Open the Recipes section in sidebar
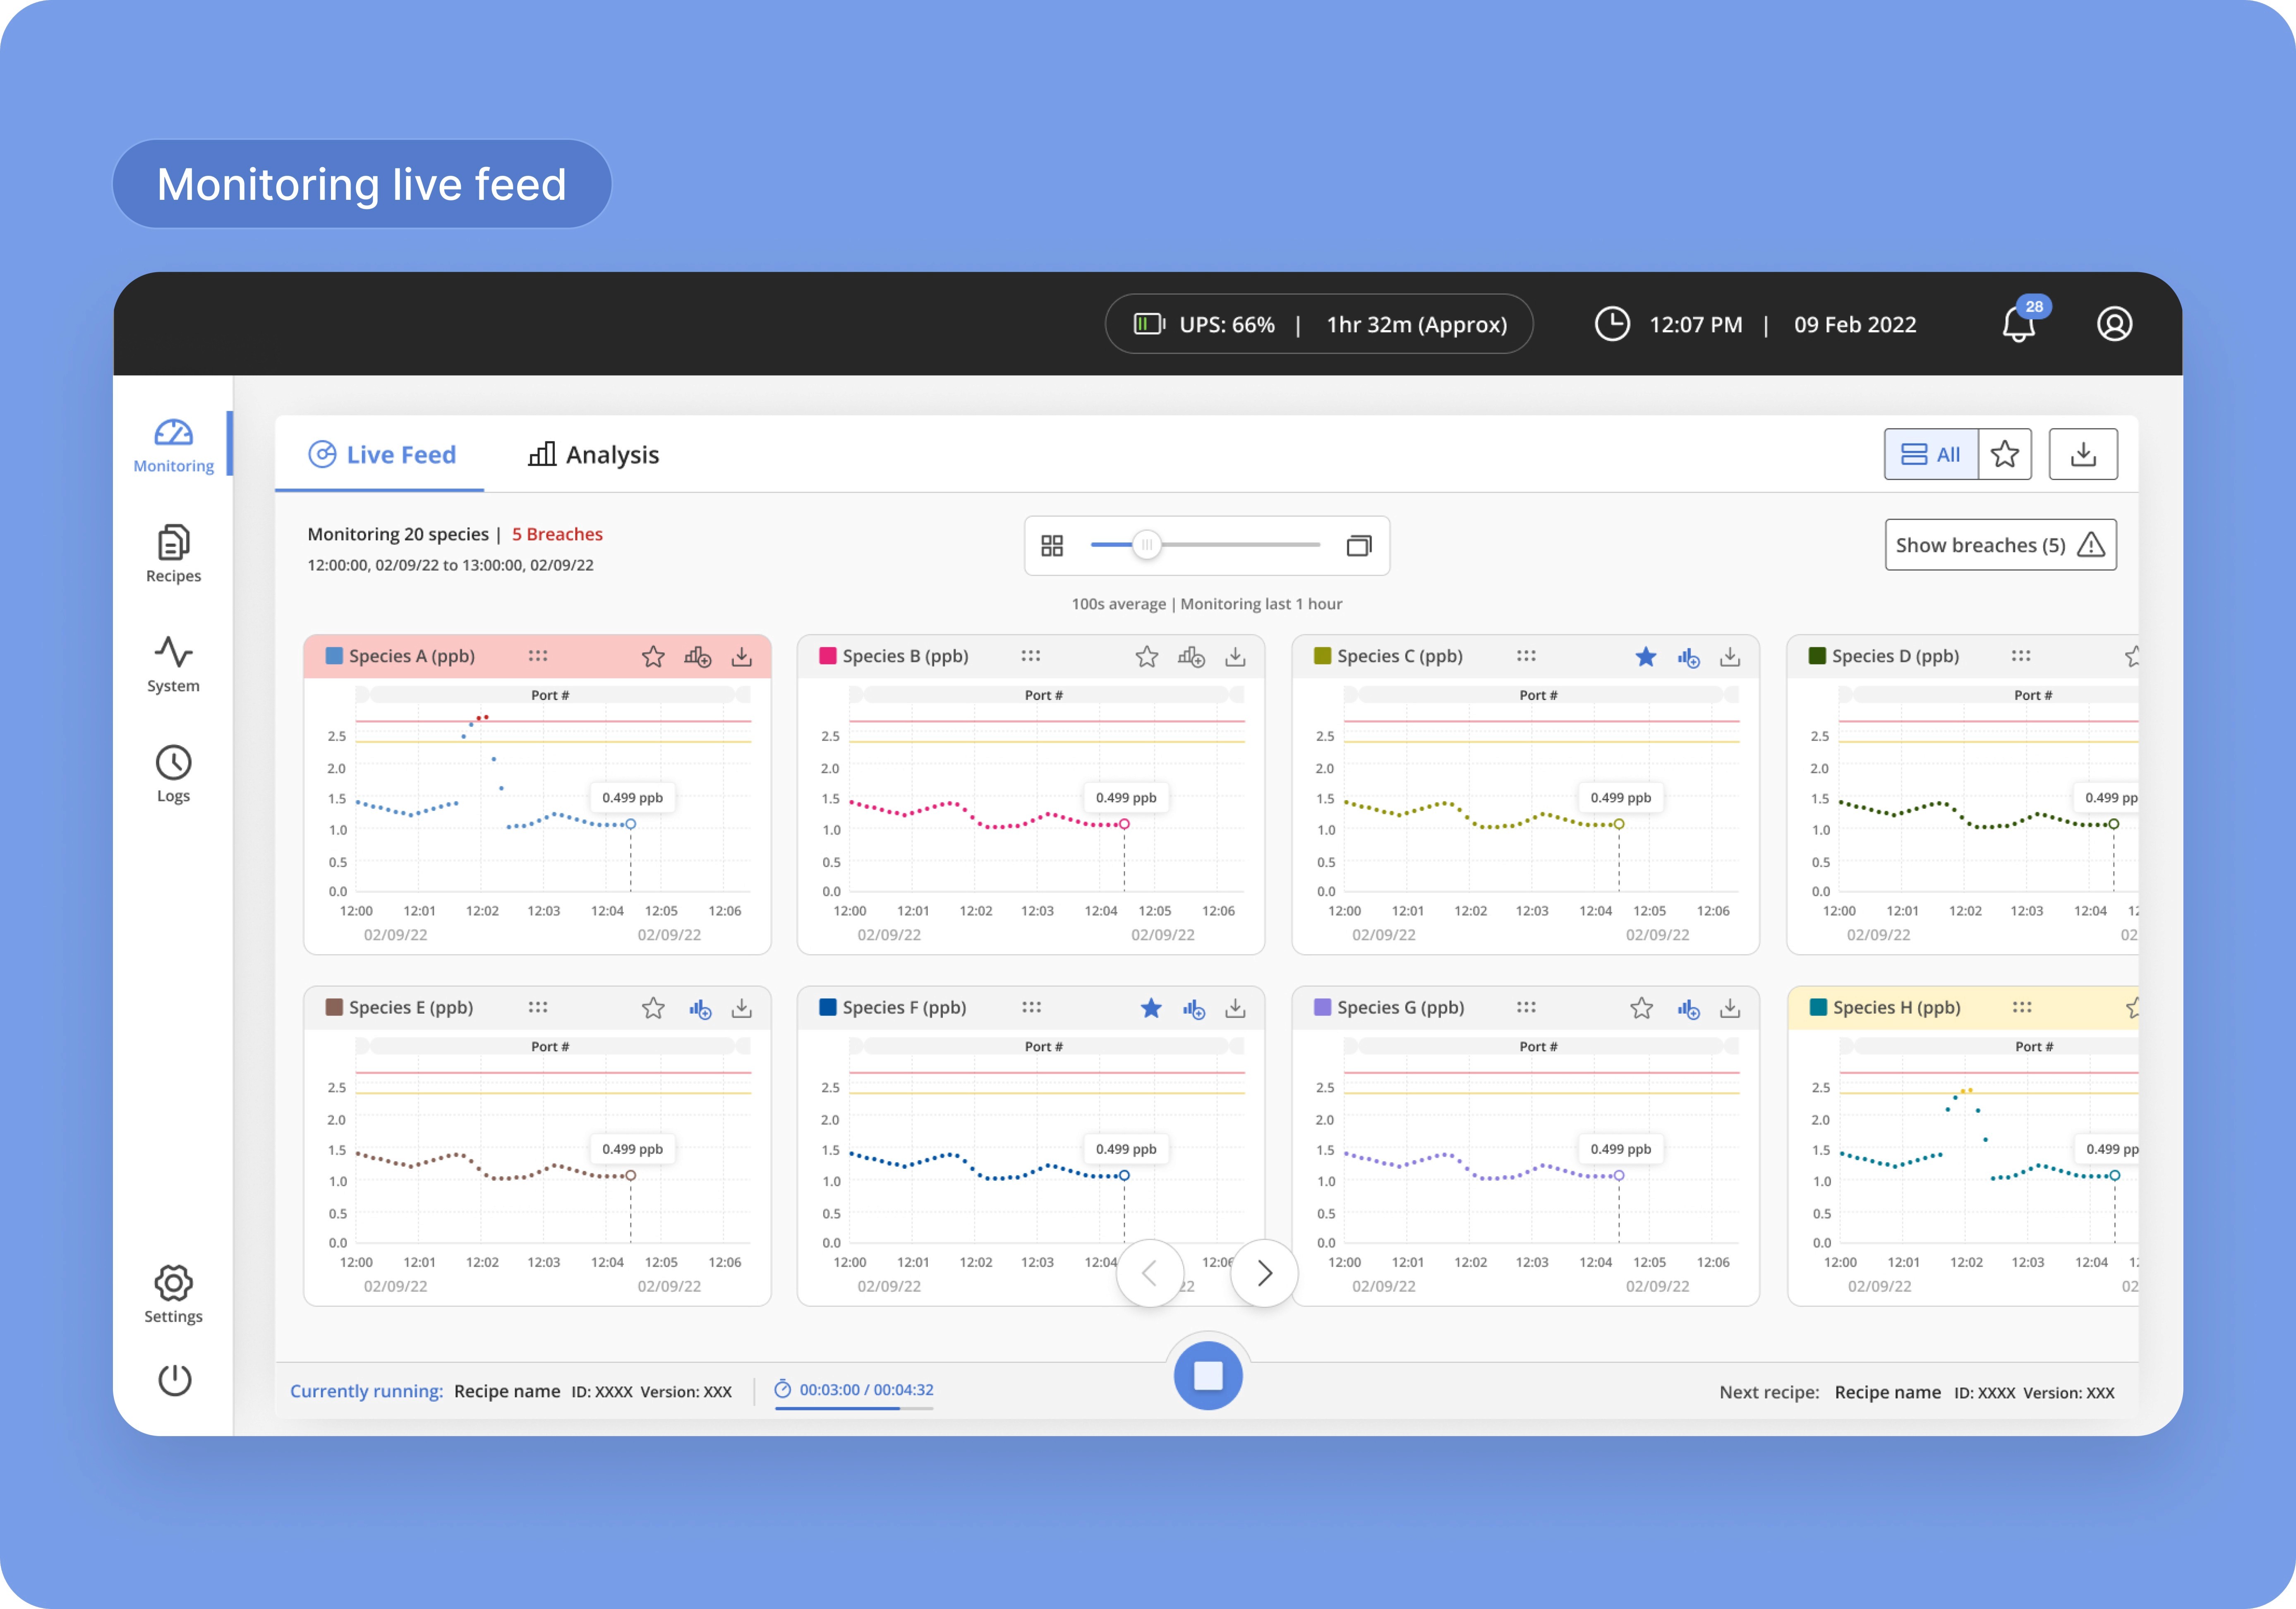This screenshot has width=2296, height=1609. 174,554
